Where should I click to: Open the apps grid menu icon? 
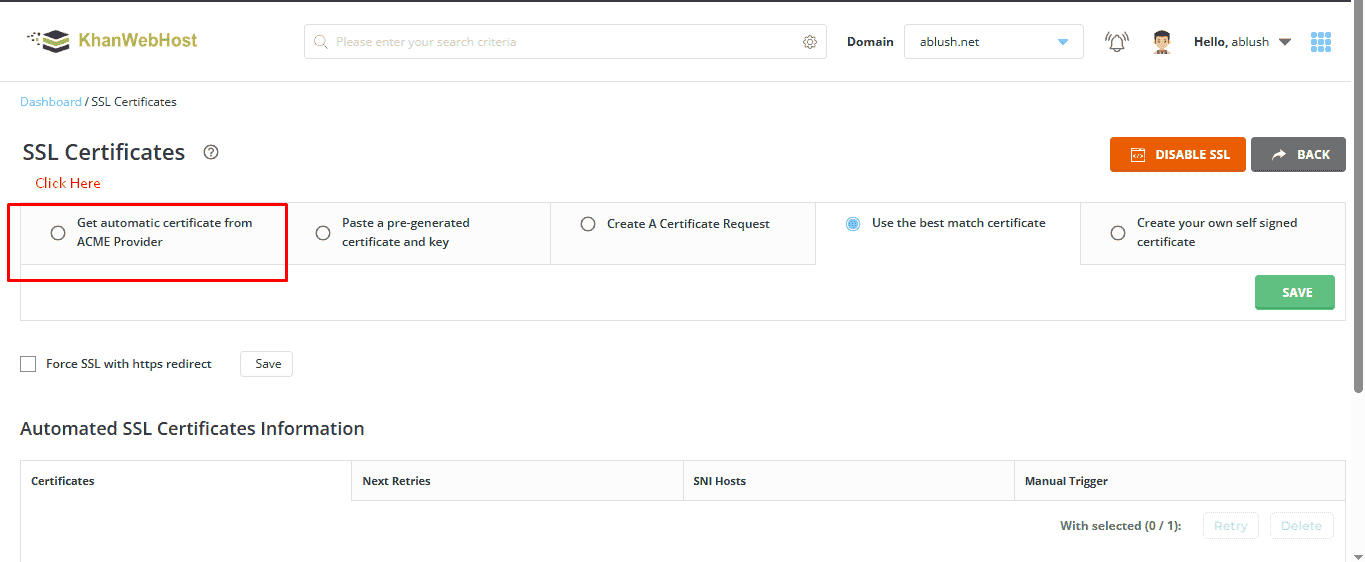click(1321, 42)
